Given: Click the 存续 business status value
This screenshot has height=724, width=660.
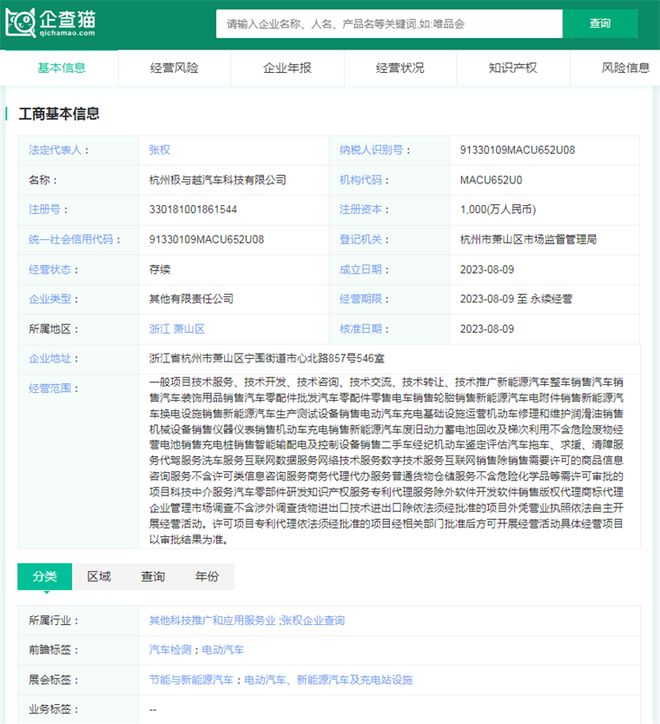Looking at the screenshot, I should [x=160, y=269].
